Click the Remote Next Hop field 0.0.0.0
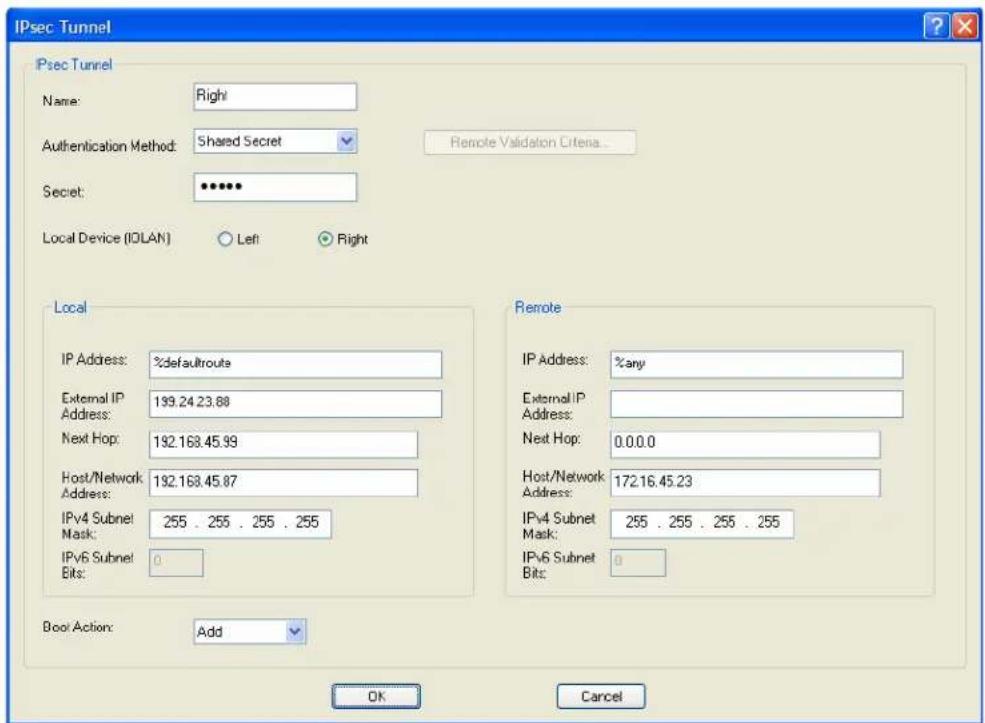 [745, 444]
